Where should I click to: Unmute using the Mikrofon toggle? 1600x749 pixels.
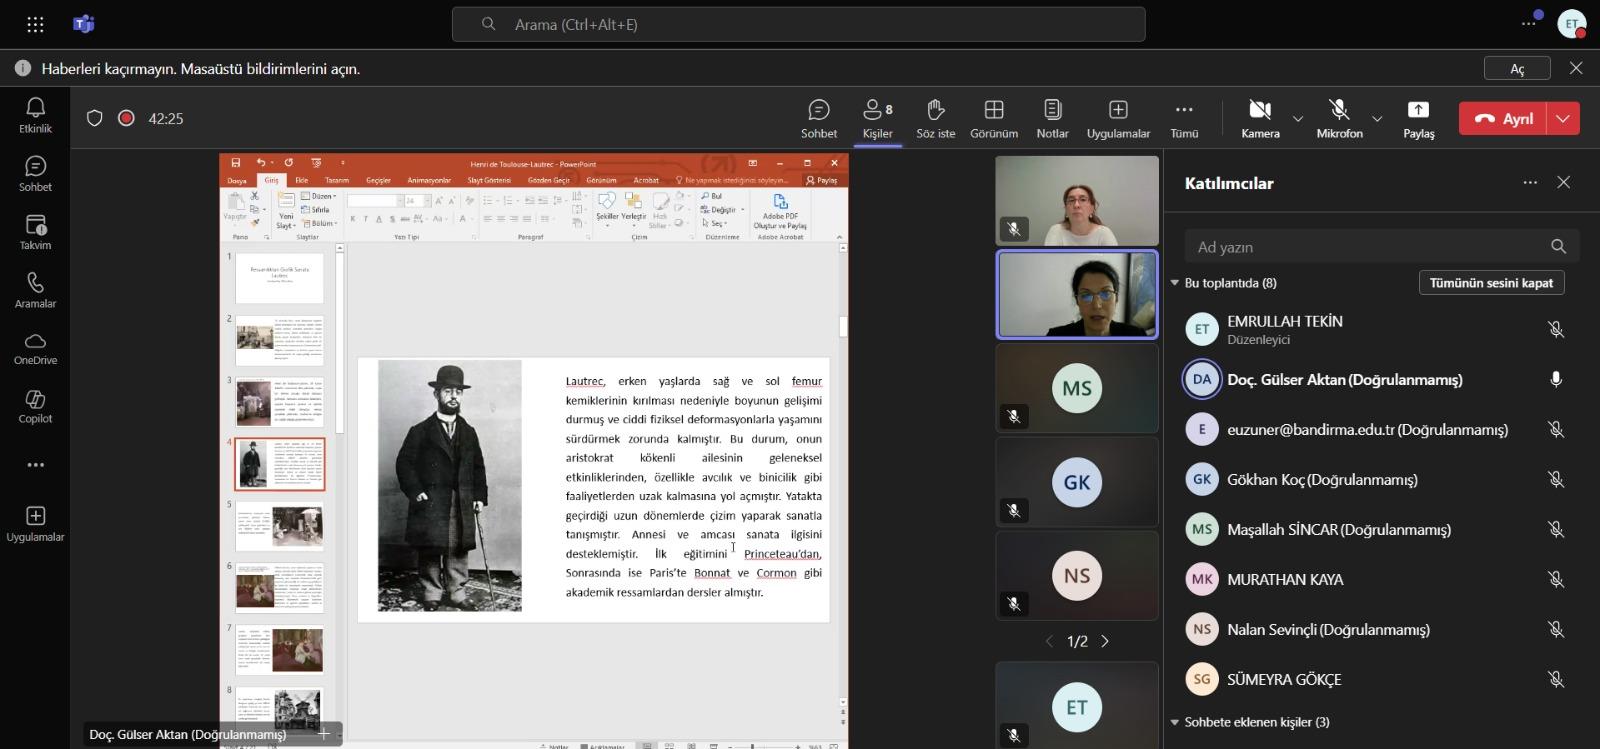pos(1339,117)
